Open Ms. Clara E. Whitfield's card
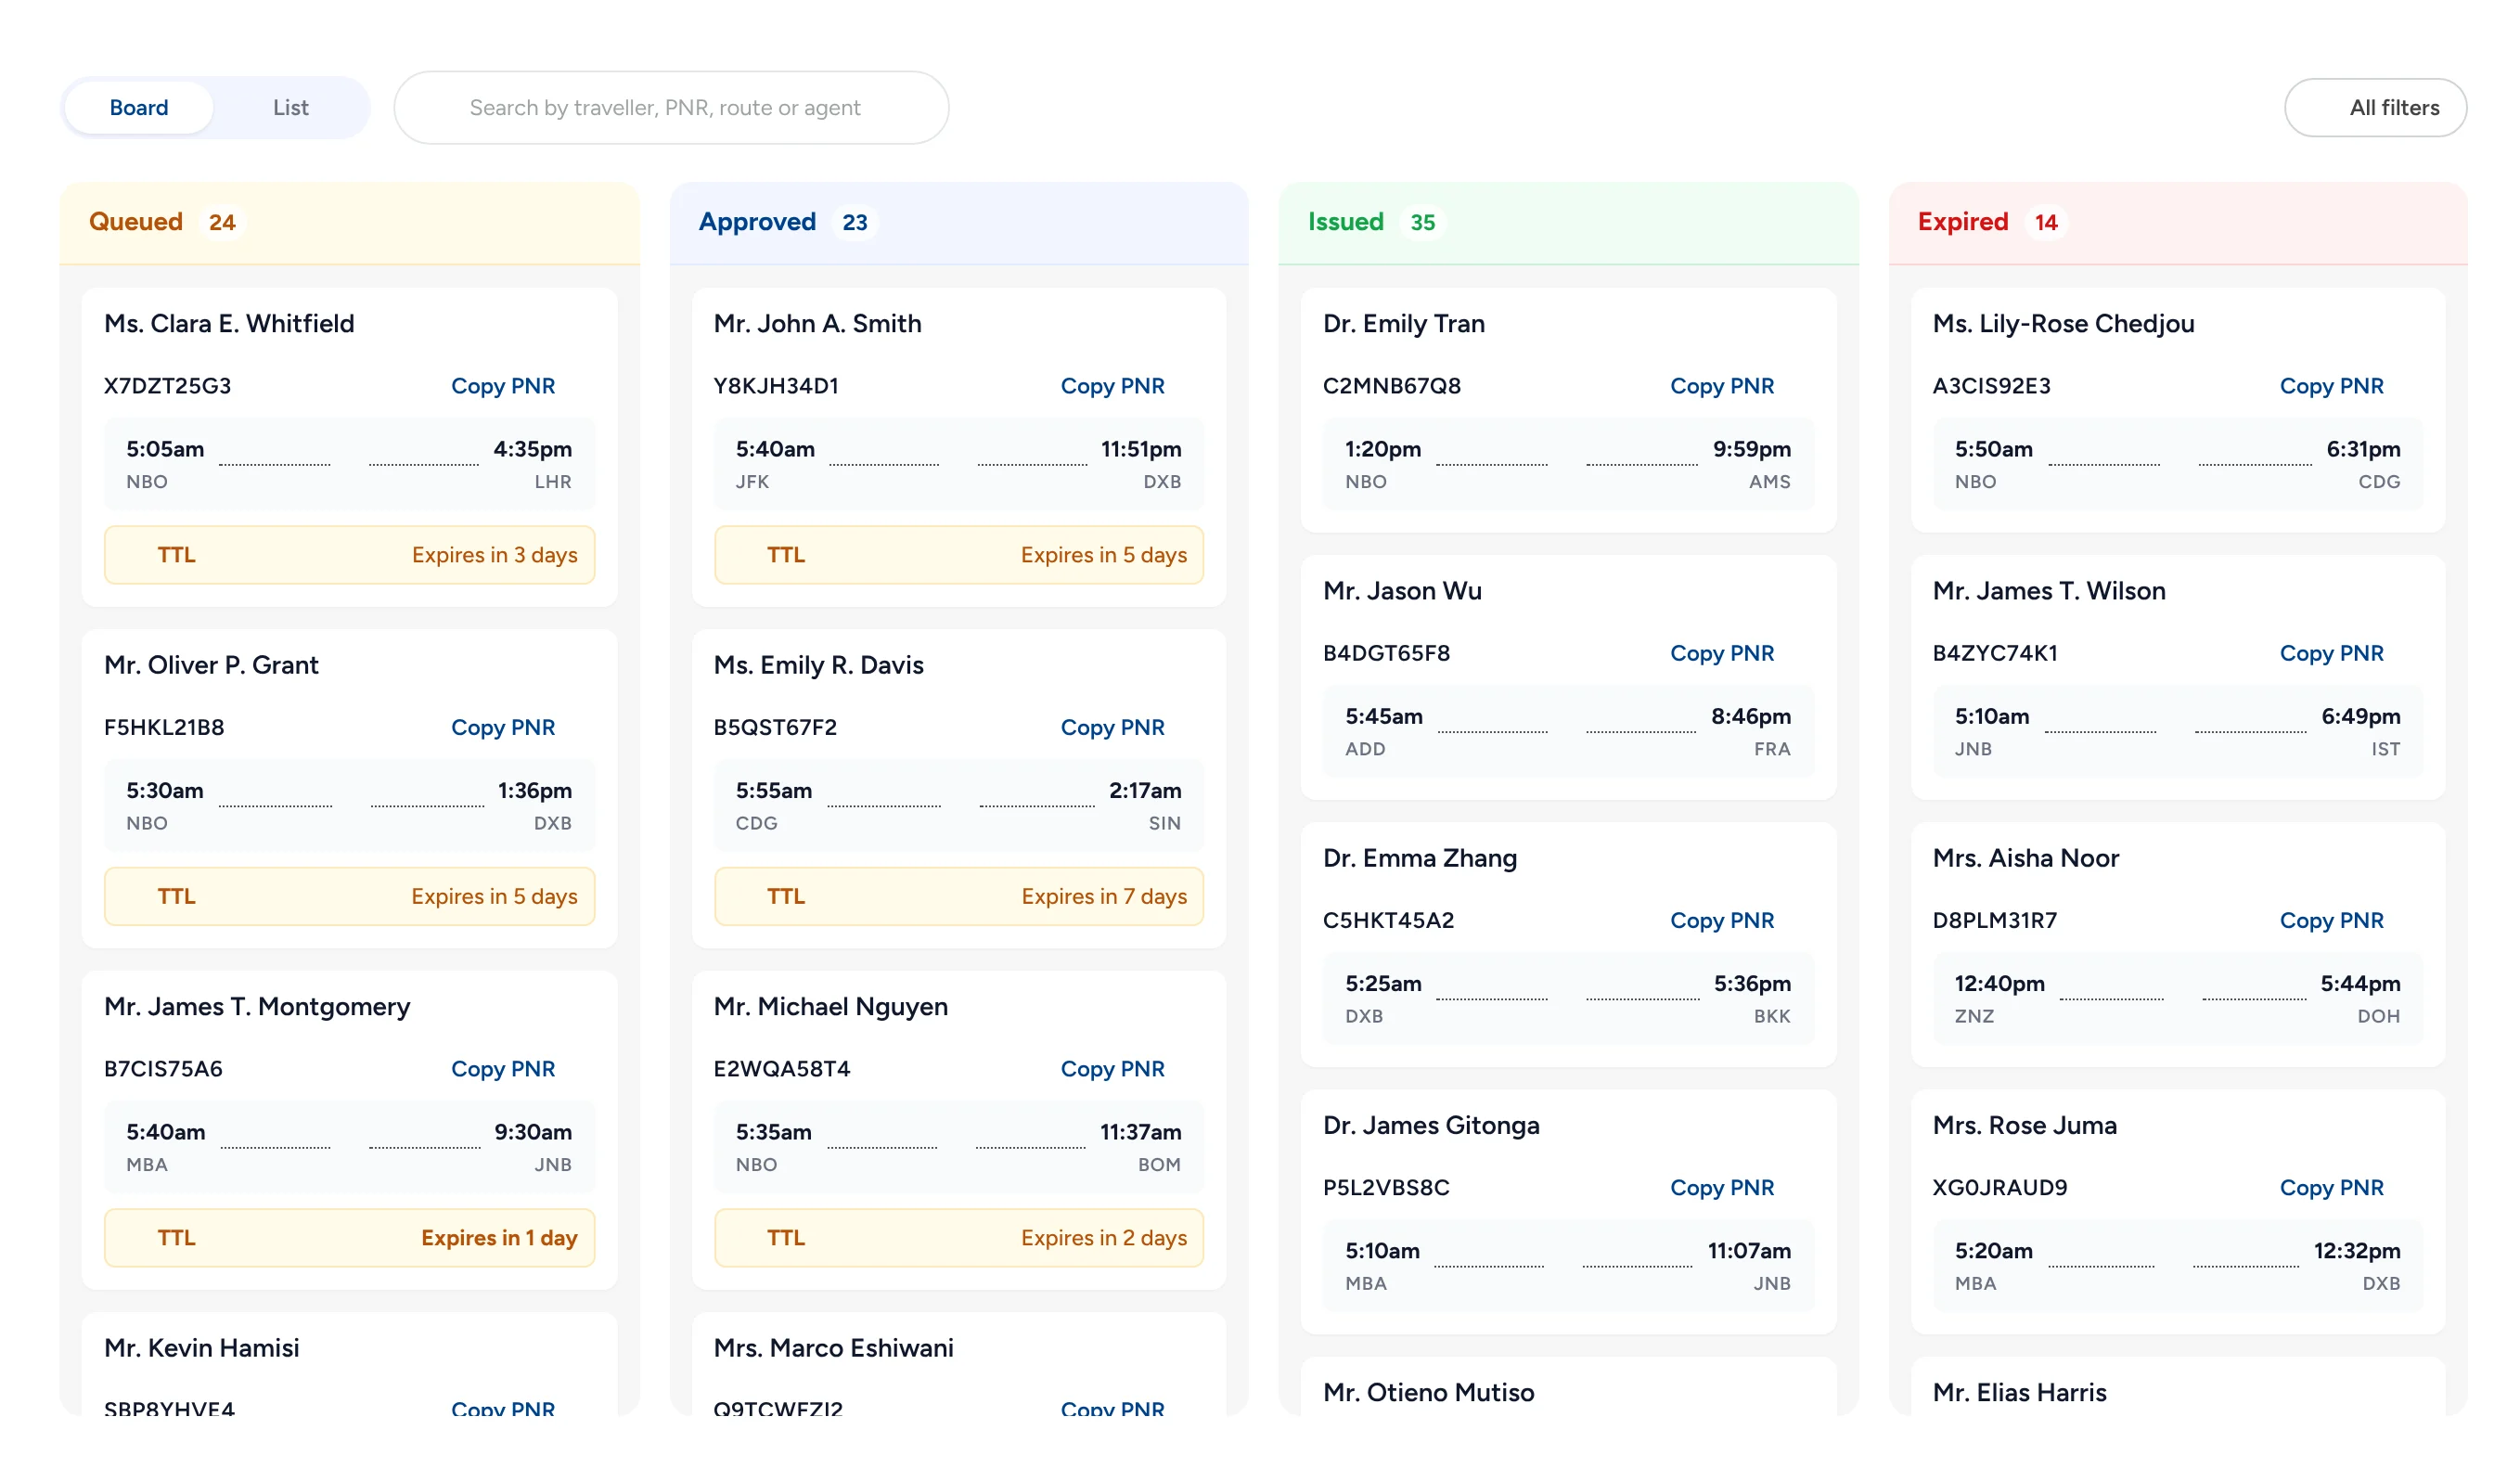This screenshot has width=2520, height=1481. [349, 446]
